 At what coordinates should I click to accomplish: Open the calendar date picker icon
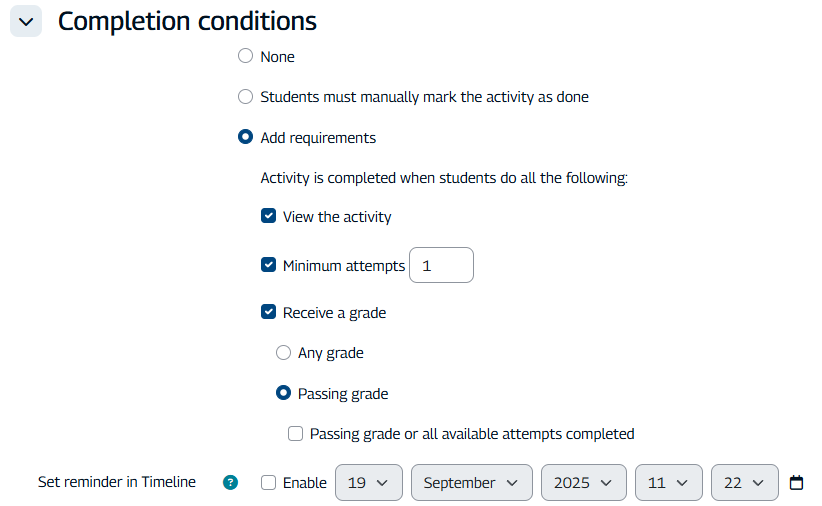[796, 483]
